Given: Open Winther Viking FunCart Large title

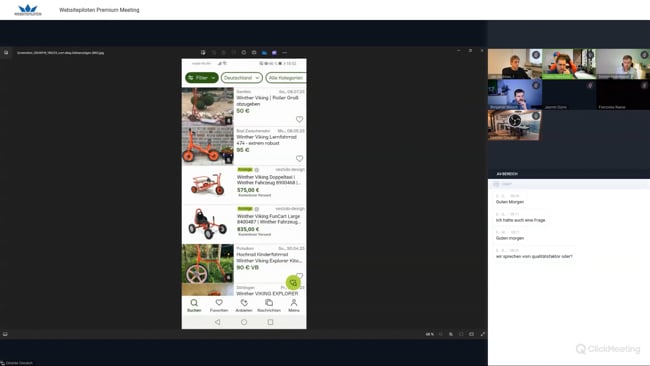Looking at the screenshot, I should (x=269, y=219).
